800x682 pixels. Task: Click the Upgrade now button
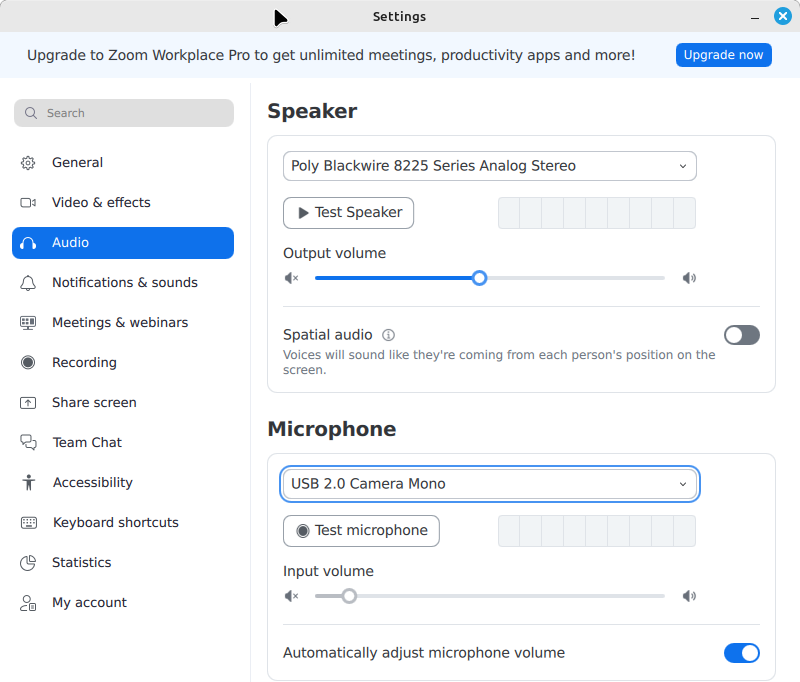723,55
